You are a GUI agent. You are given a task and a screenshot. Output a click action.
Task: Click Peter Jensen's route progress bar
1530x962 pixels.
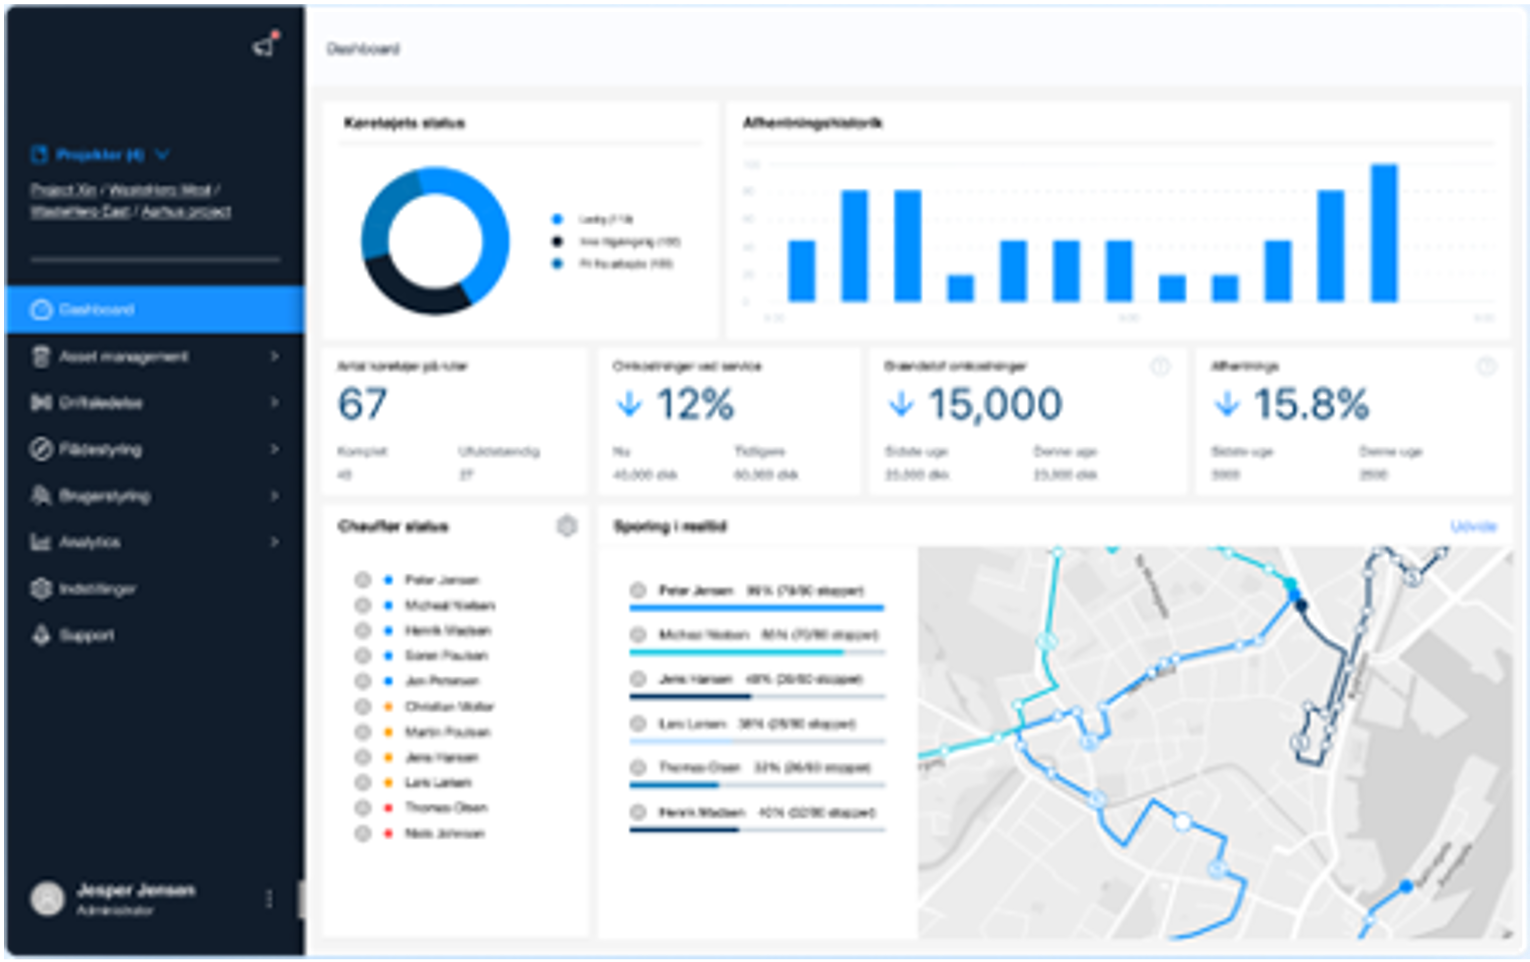(757, 607)
